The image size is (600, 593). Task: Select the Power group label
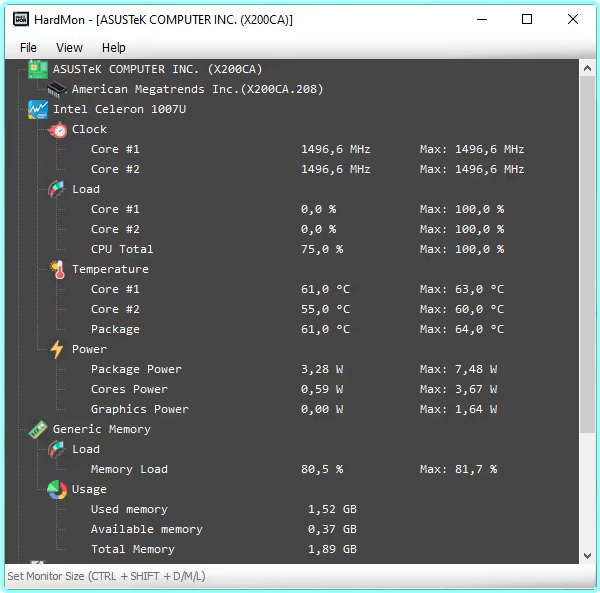pyautogui.click(x=89, y=349)
